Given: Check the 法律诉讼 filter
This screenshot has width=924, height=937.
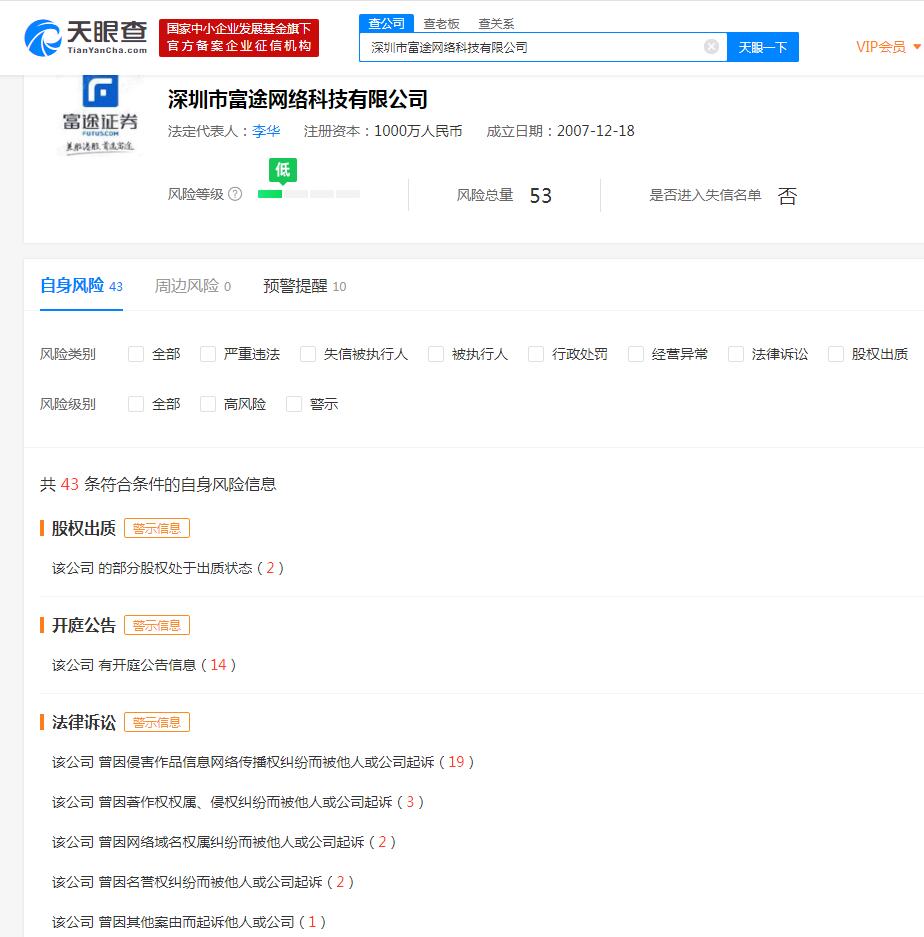Looking at the screenshot, I should pyautogui.click(x=736, y=354).
